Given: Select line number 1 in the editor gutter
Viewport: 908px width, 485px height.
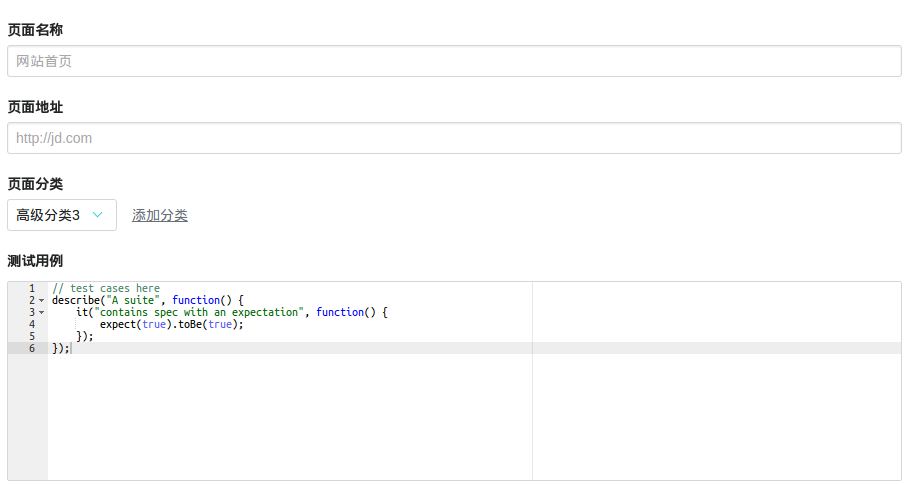Looking at the screenshot, I should [32, 288].
